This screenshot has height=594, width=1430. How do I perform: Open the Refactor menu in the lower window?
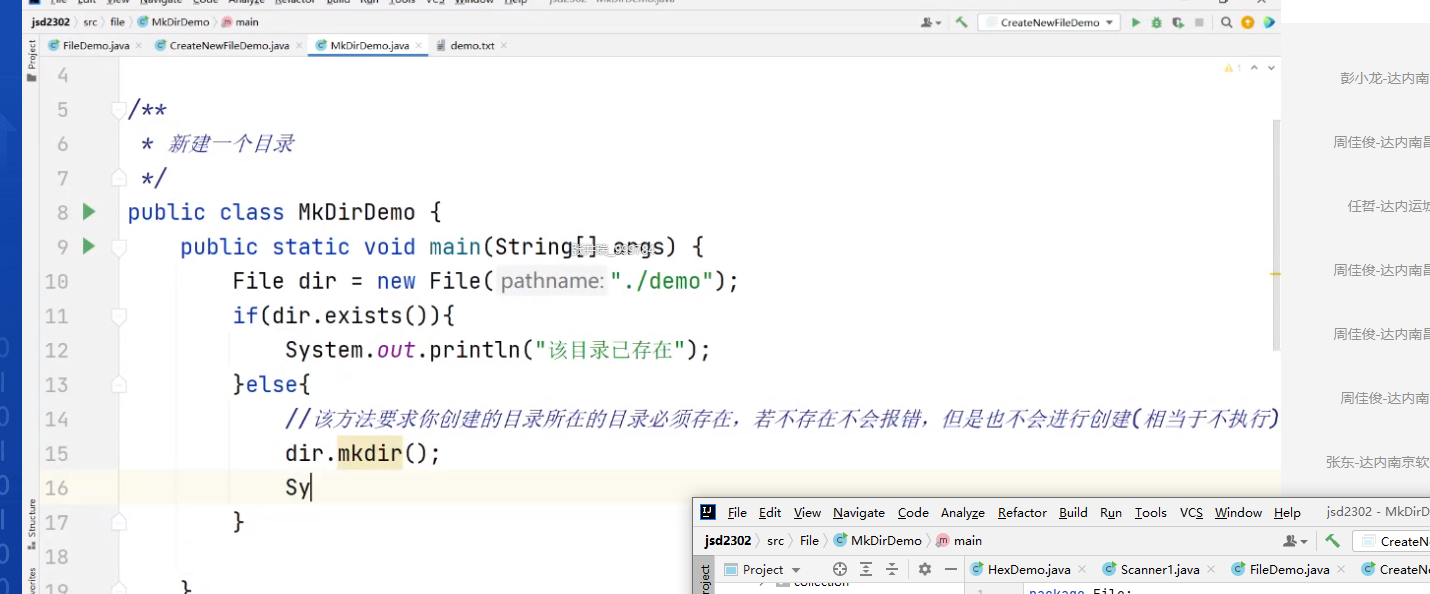(1021, 512)
